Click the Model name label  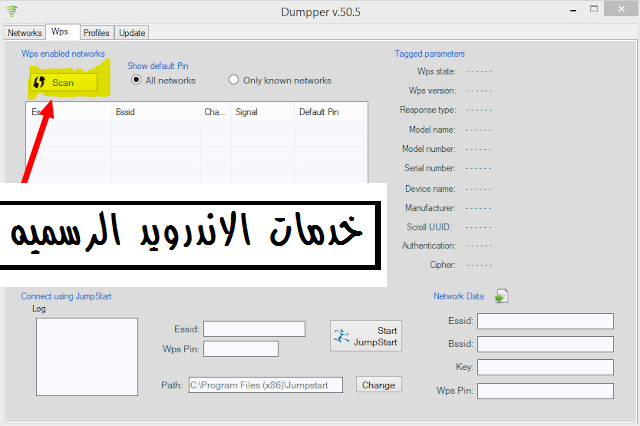click(432, 130)
